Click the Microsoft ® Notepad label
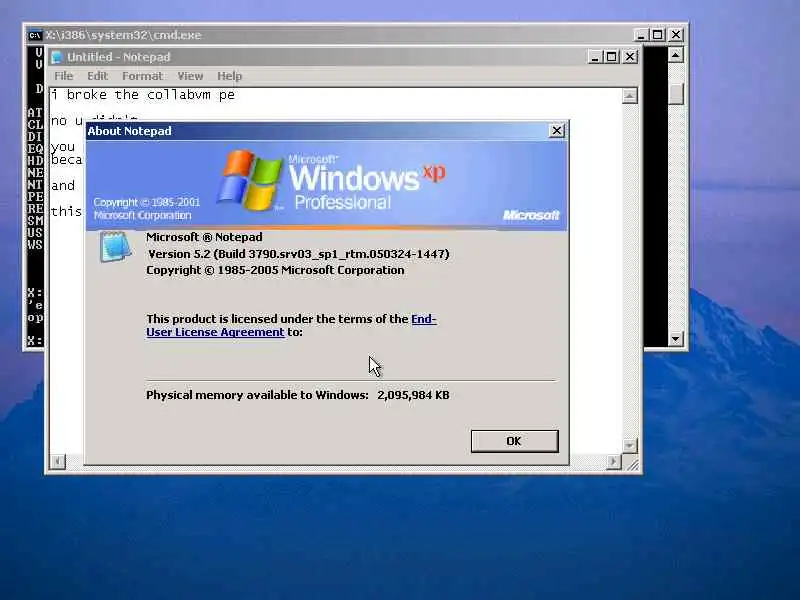The image size is (800, 600). 204,237
